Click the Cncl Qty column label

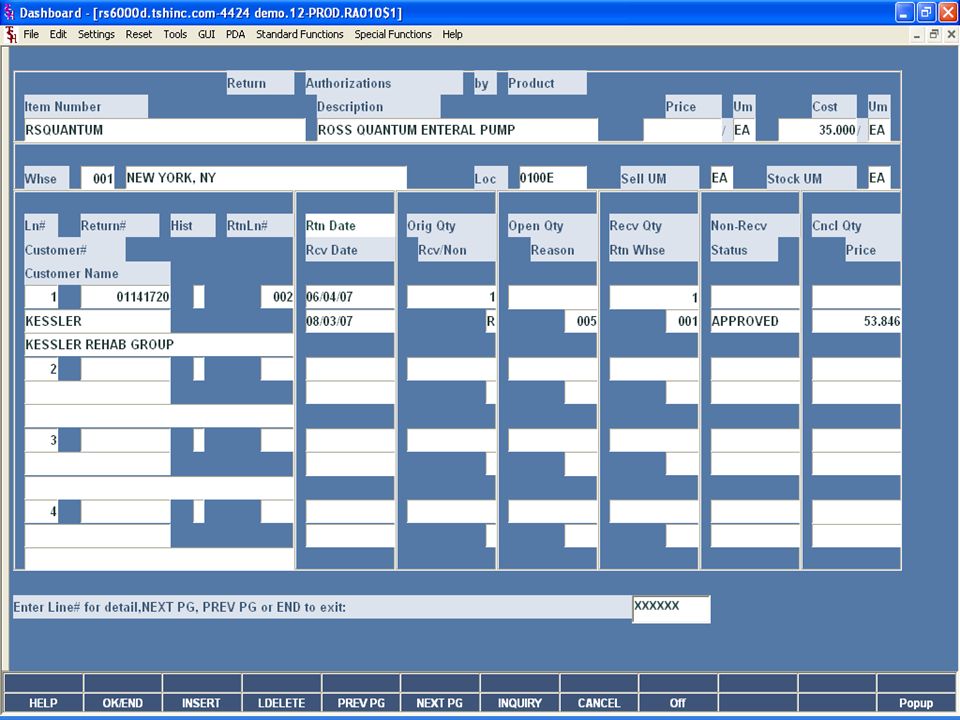click(x=856, y=225)
